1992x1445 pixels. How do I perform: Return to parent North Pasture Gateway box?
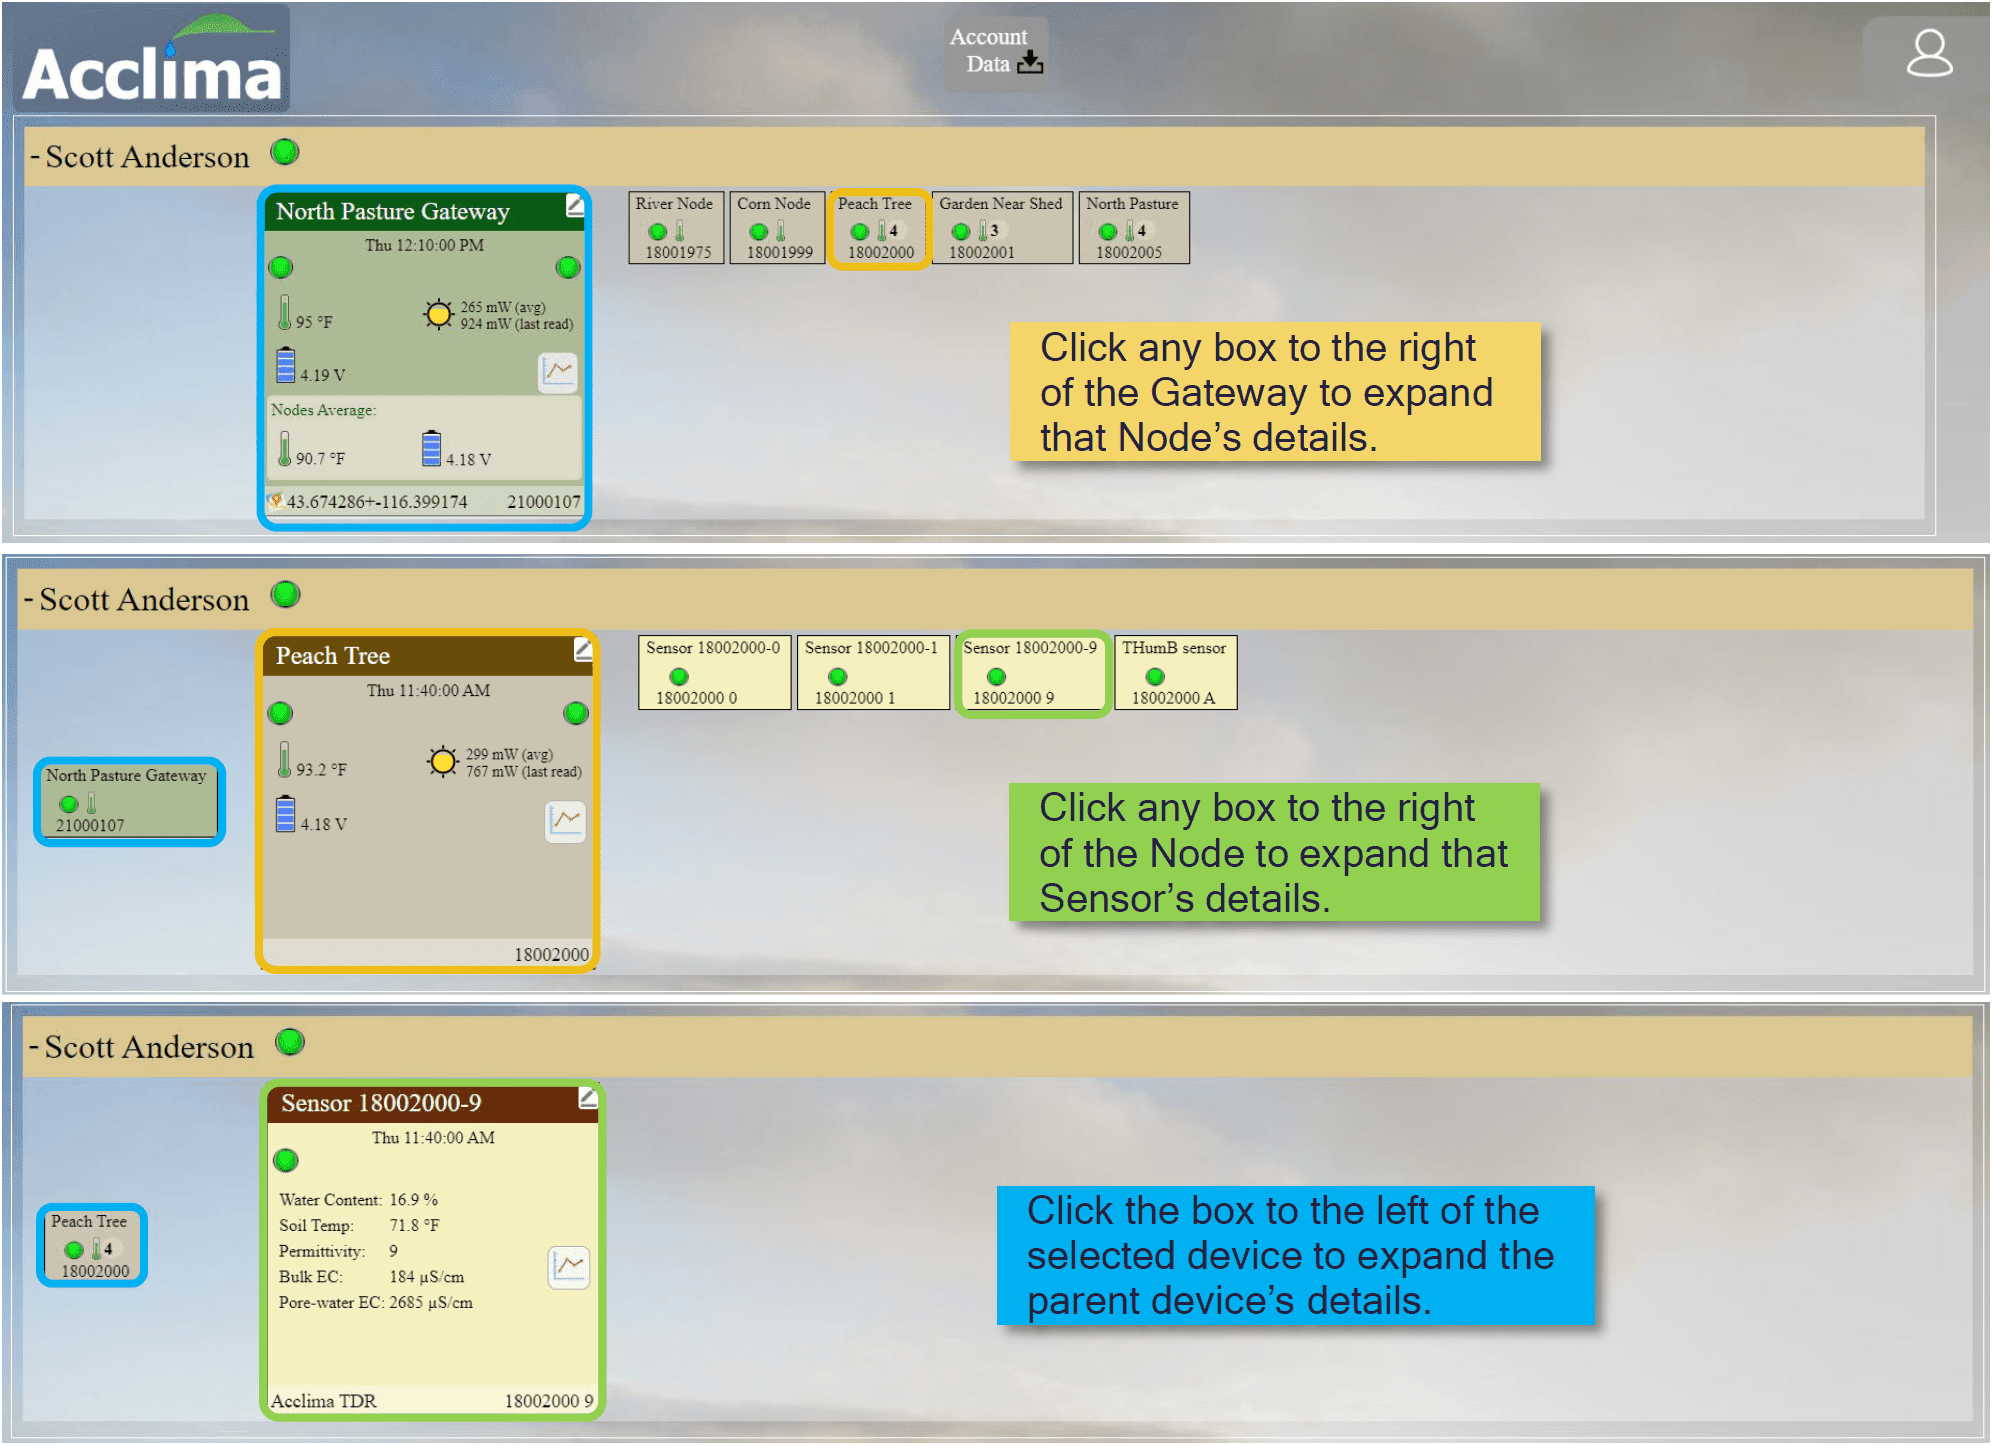[x=128, y=801]
